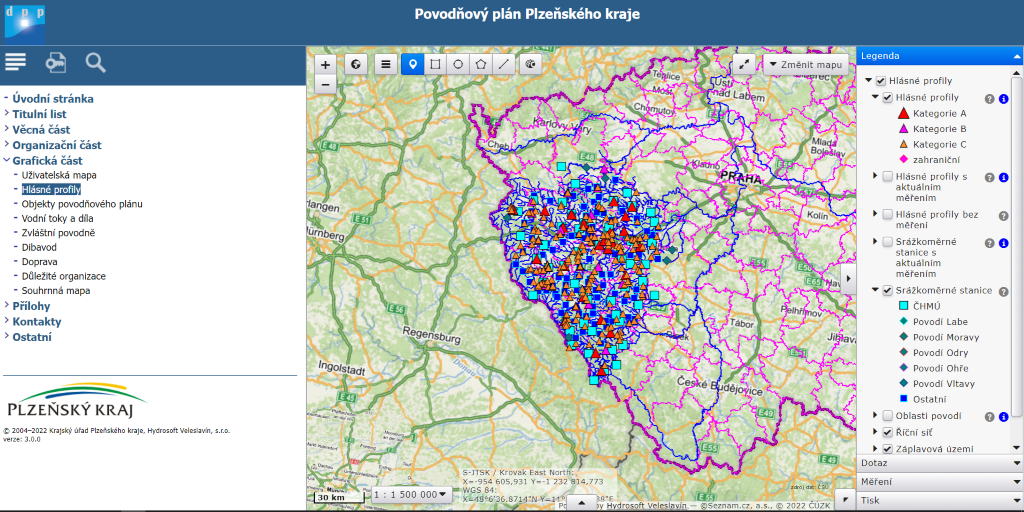Zoom out the map with minus button
The image size is (1024, 512).
325,85
